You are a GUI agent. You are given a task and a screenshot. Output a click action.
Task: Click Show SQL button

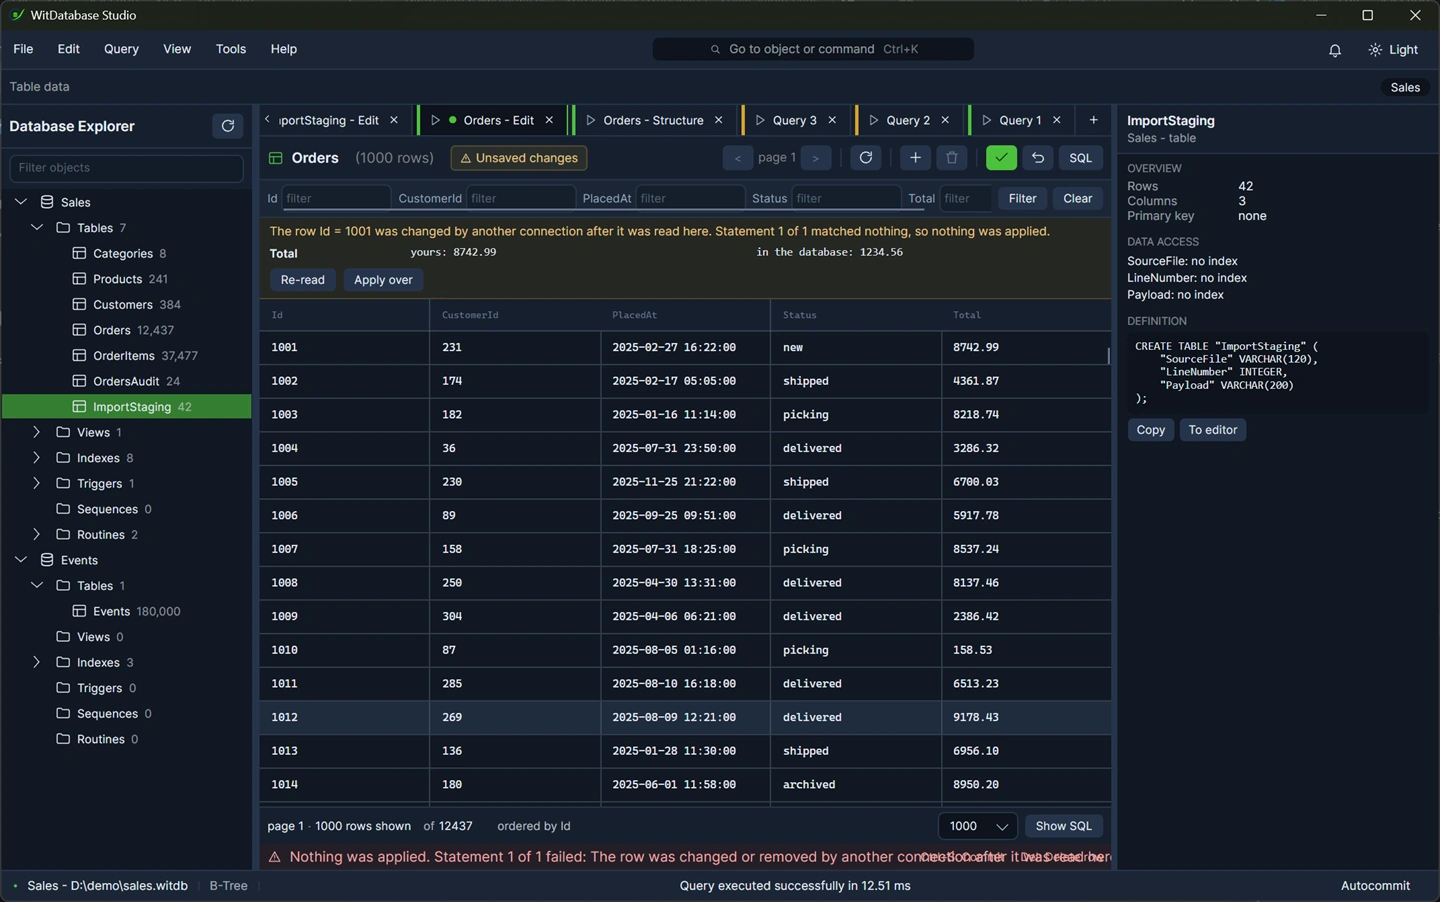pos(1063,826)
